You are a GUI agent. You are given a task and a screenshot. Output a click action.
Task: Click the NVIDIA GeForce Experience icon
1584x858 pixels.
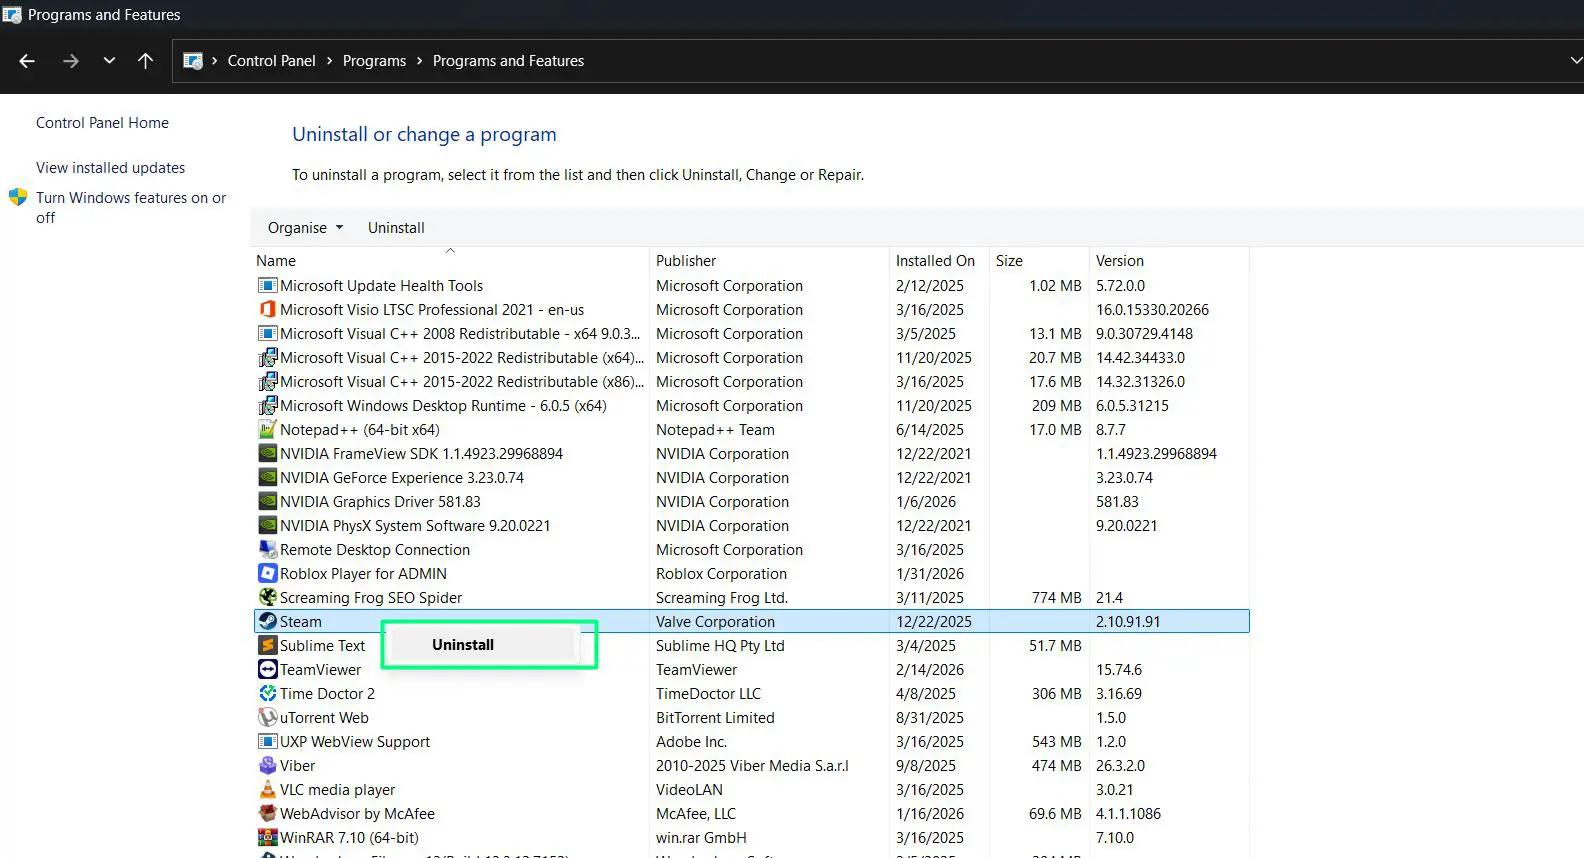click(x=268, y=477)
